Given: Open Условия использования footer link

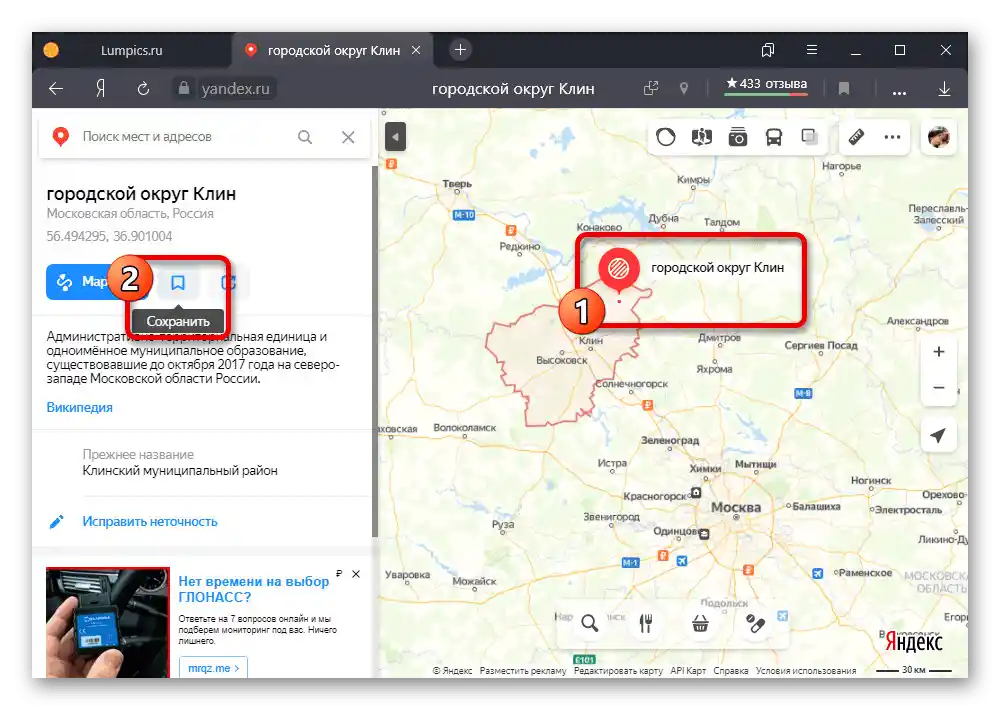Looking at the screenshot, I should 806,670.
